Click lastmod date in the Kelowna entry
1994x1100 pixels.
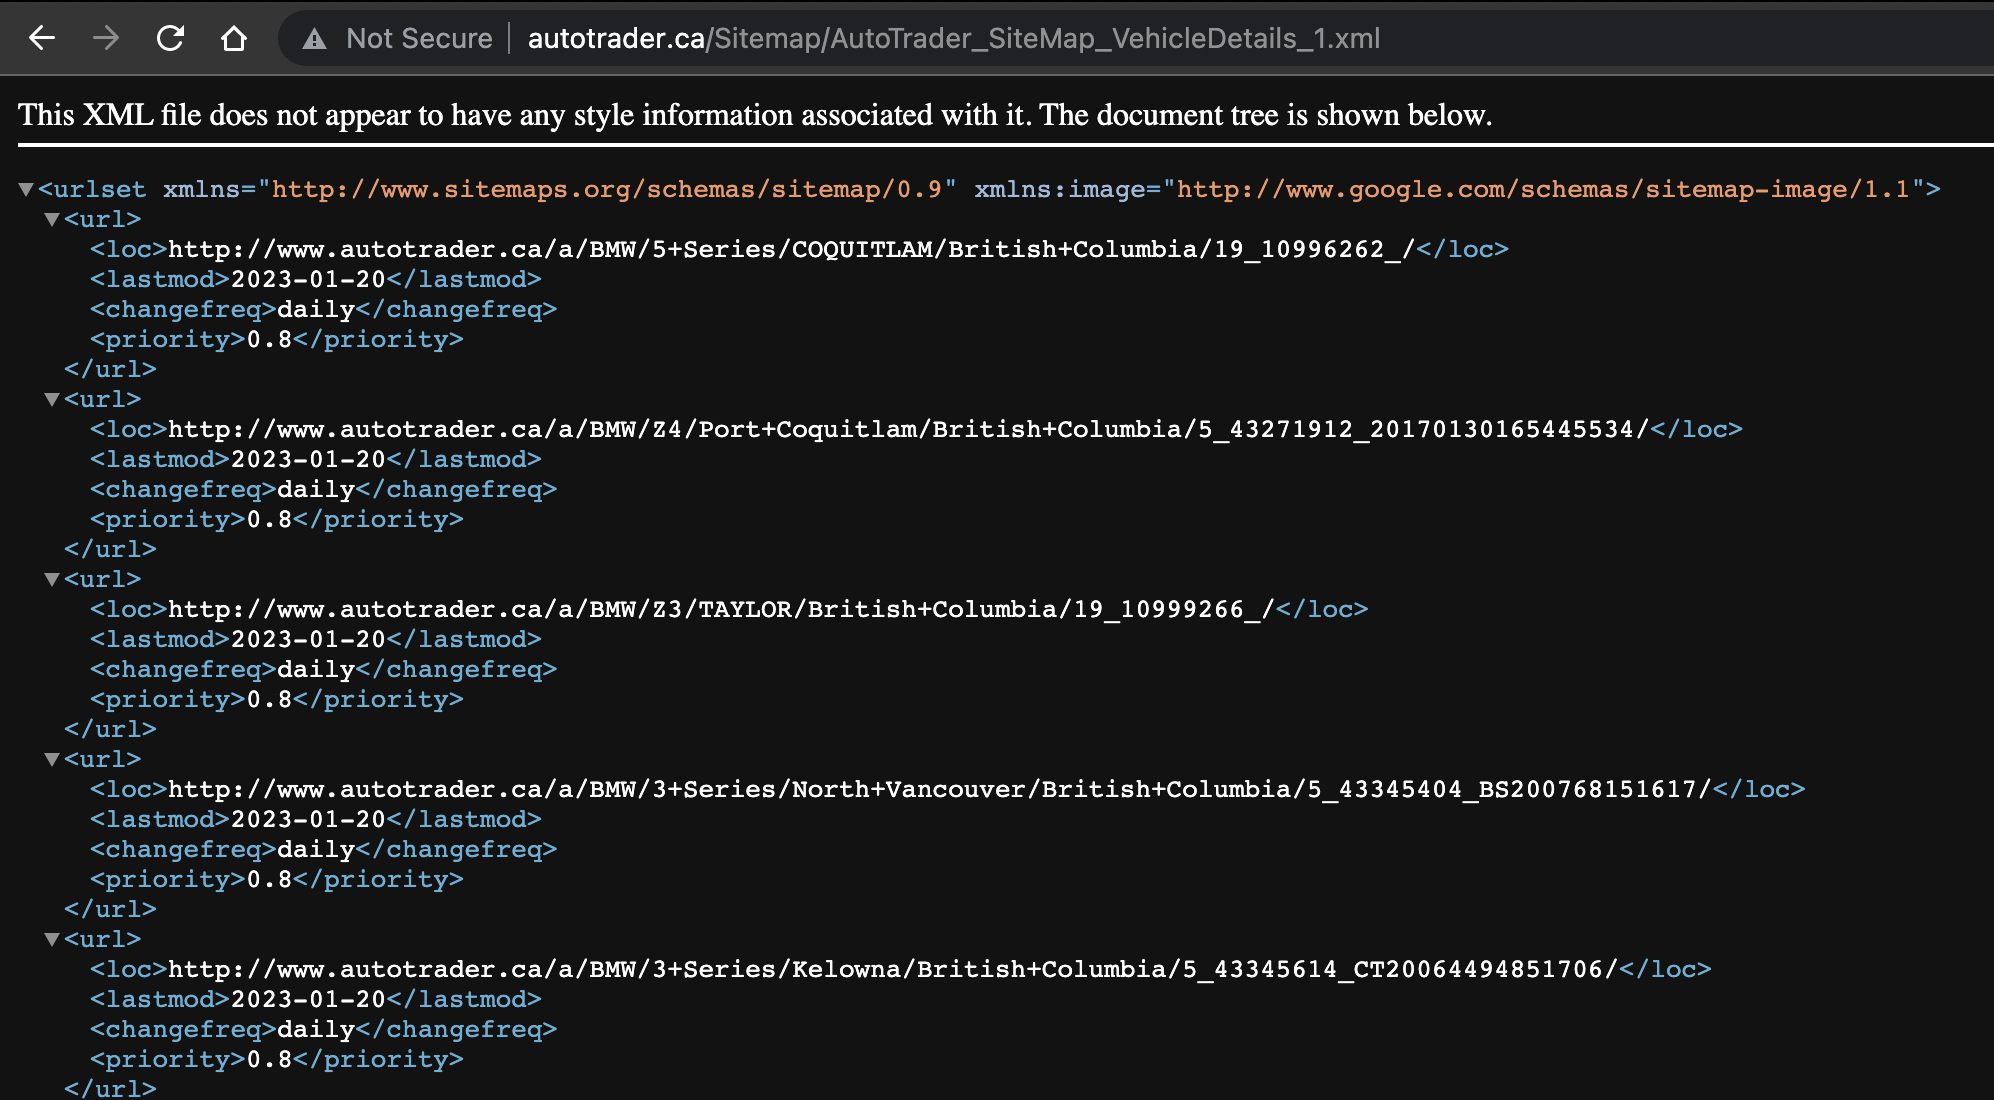308,999
